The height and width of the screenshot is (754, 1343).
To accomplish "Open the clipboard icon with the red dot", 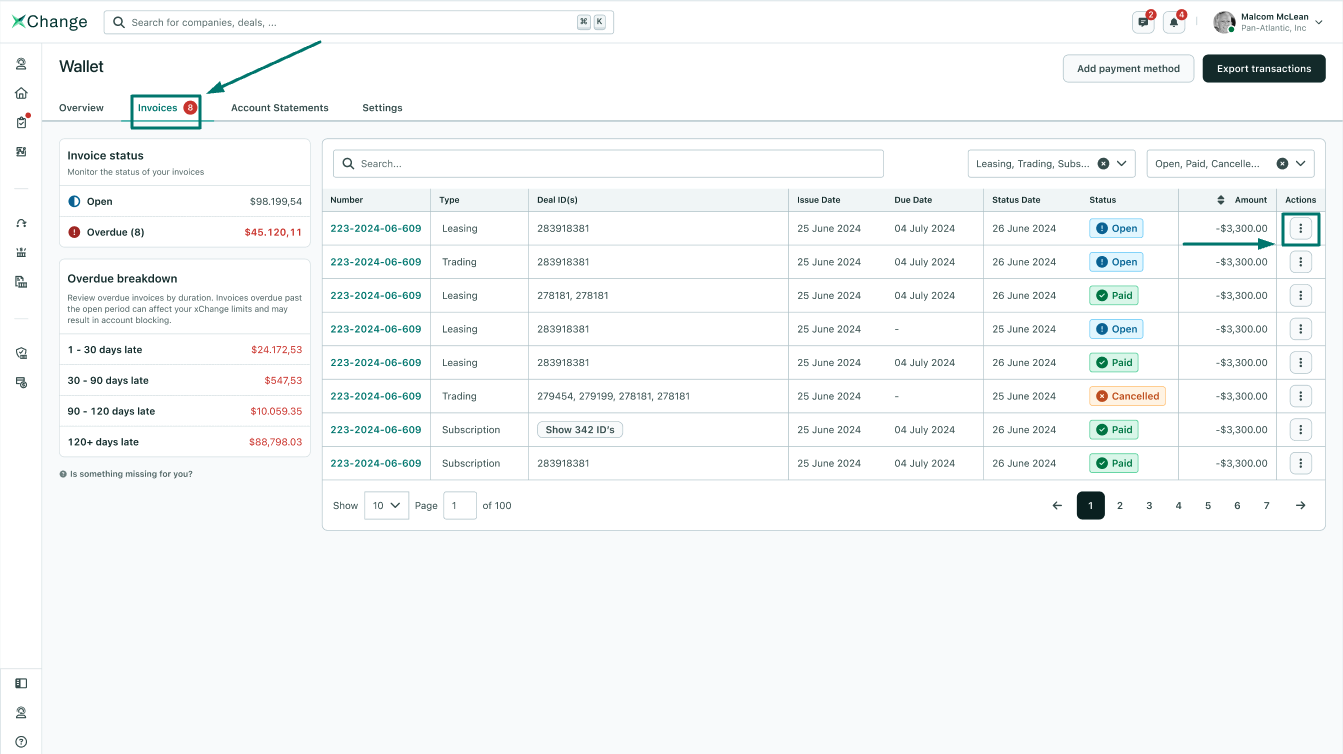I will [21, 122].
